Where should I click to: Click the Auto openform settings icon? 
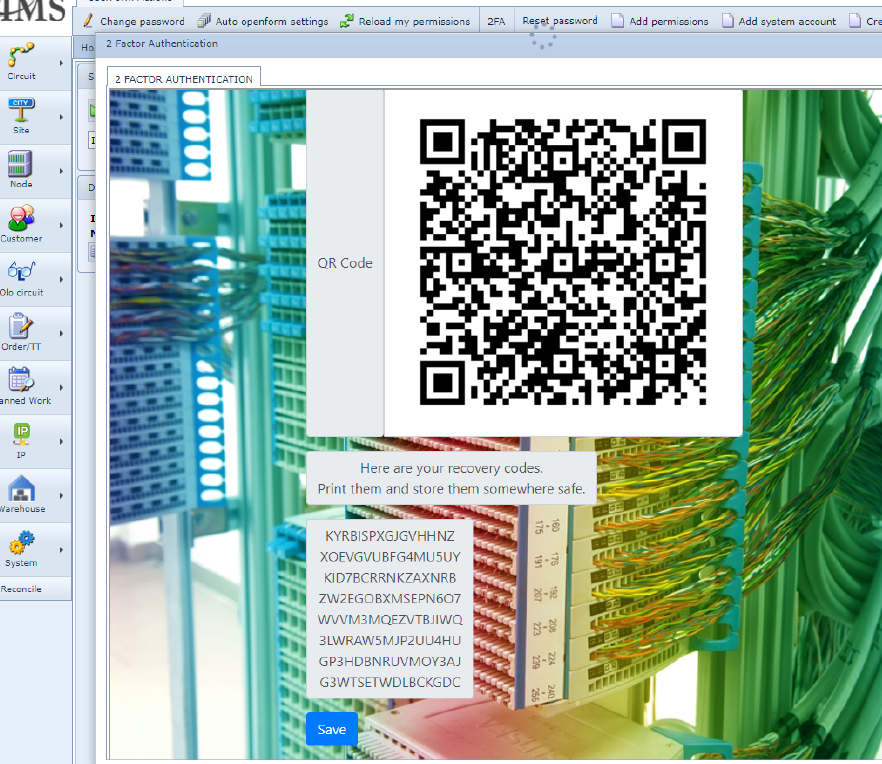[x=204, y=21]
